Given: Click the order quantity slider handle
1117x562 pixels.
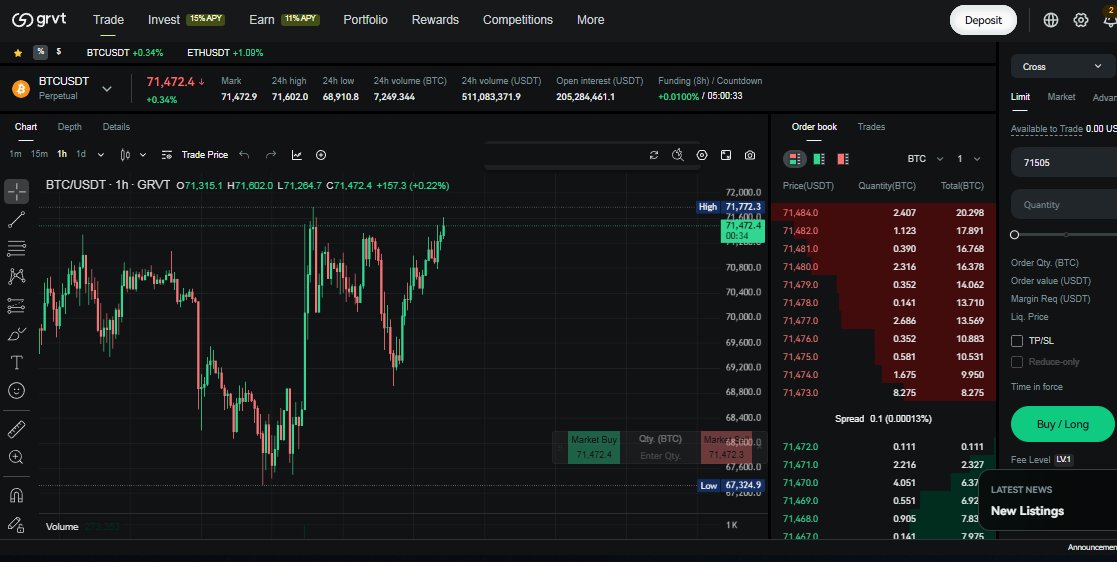Looking at the screenshot, I should click(x=1014, y=234).
